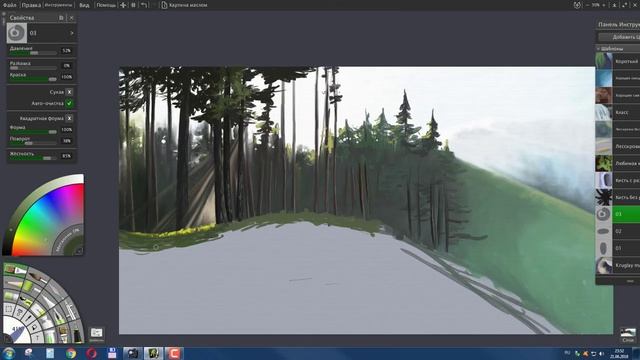Collapse the Шаблоны group in tool panel

(598, 49)
